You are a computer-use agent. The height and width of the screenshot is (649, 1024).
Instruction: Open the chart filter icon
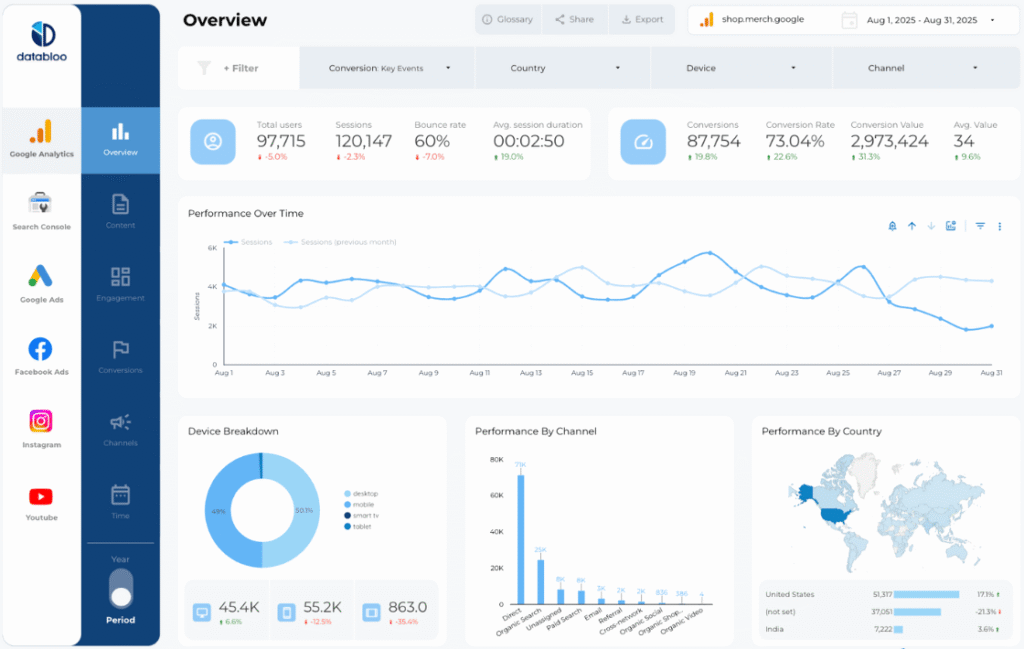[x=979, y=226]
